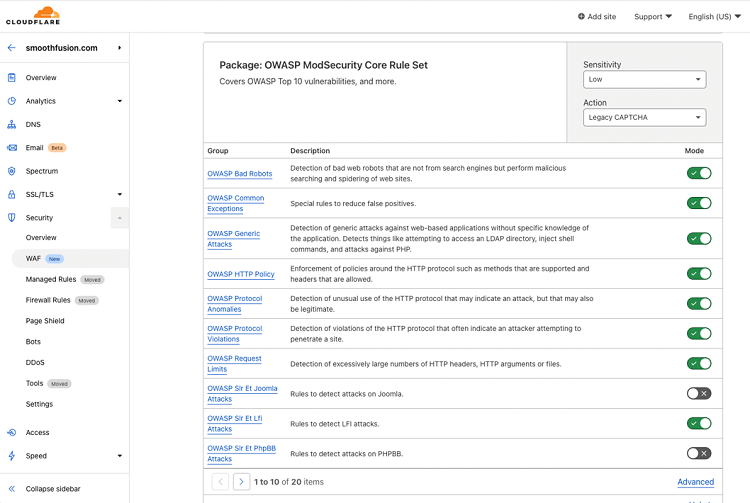Open DDoS in sidebar

pyautogui.click(x=35, y=362)
